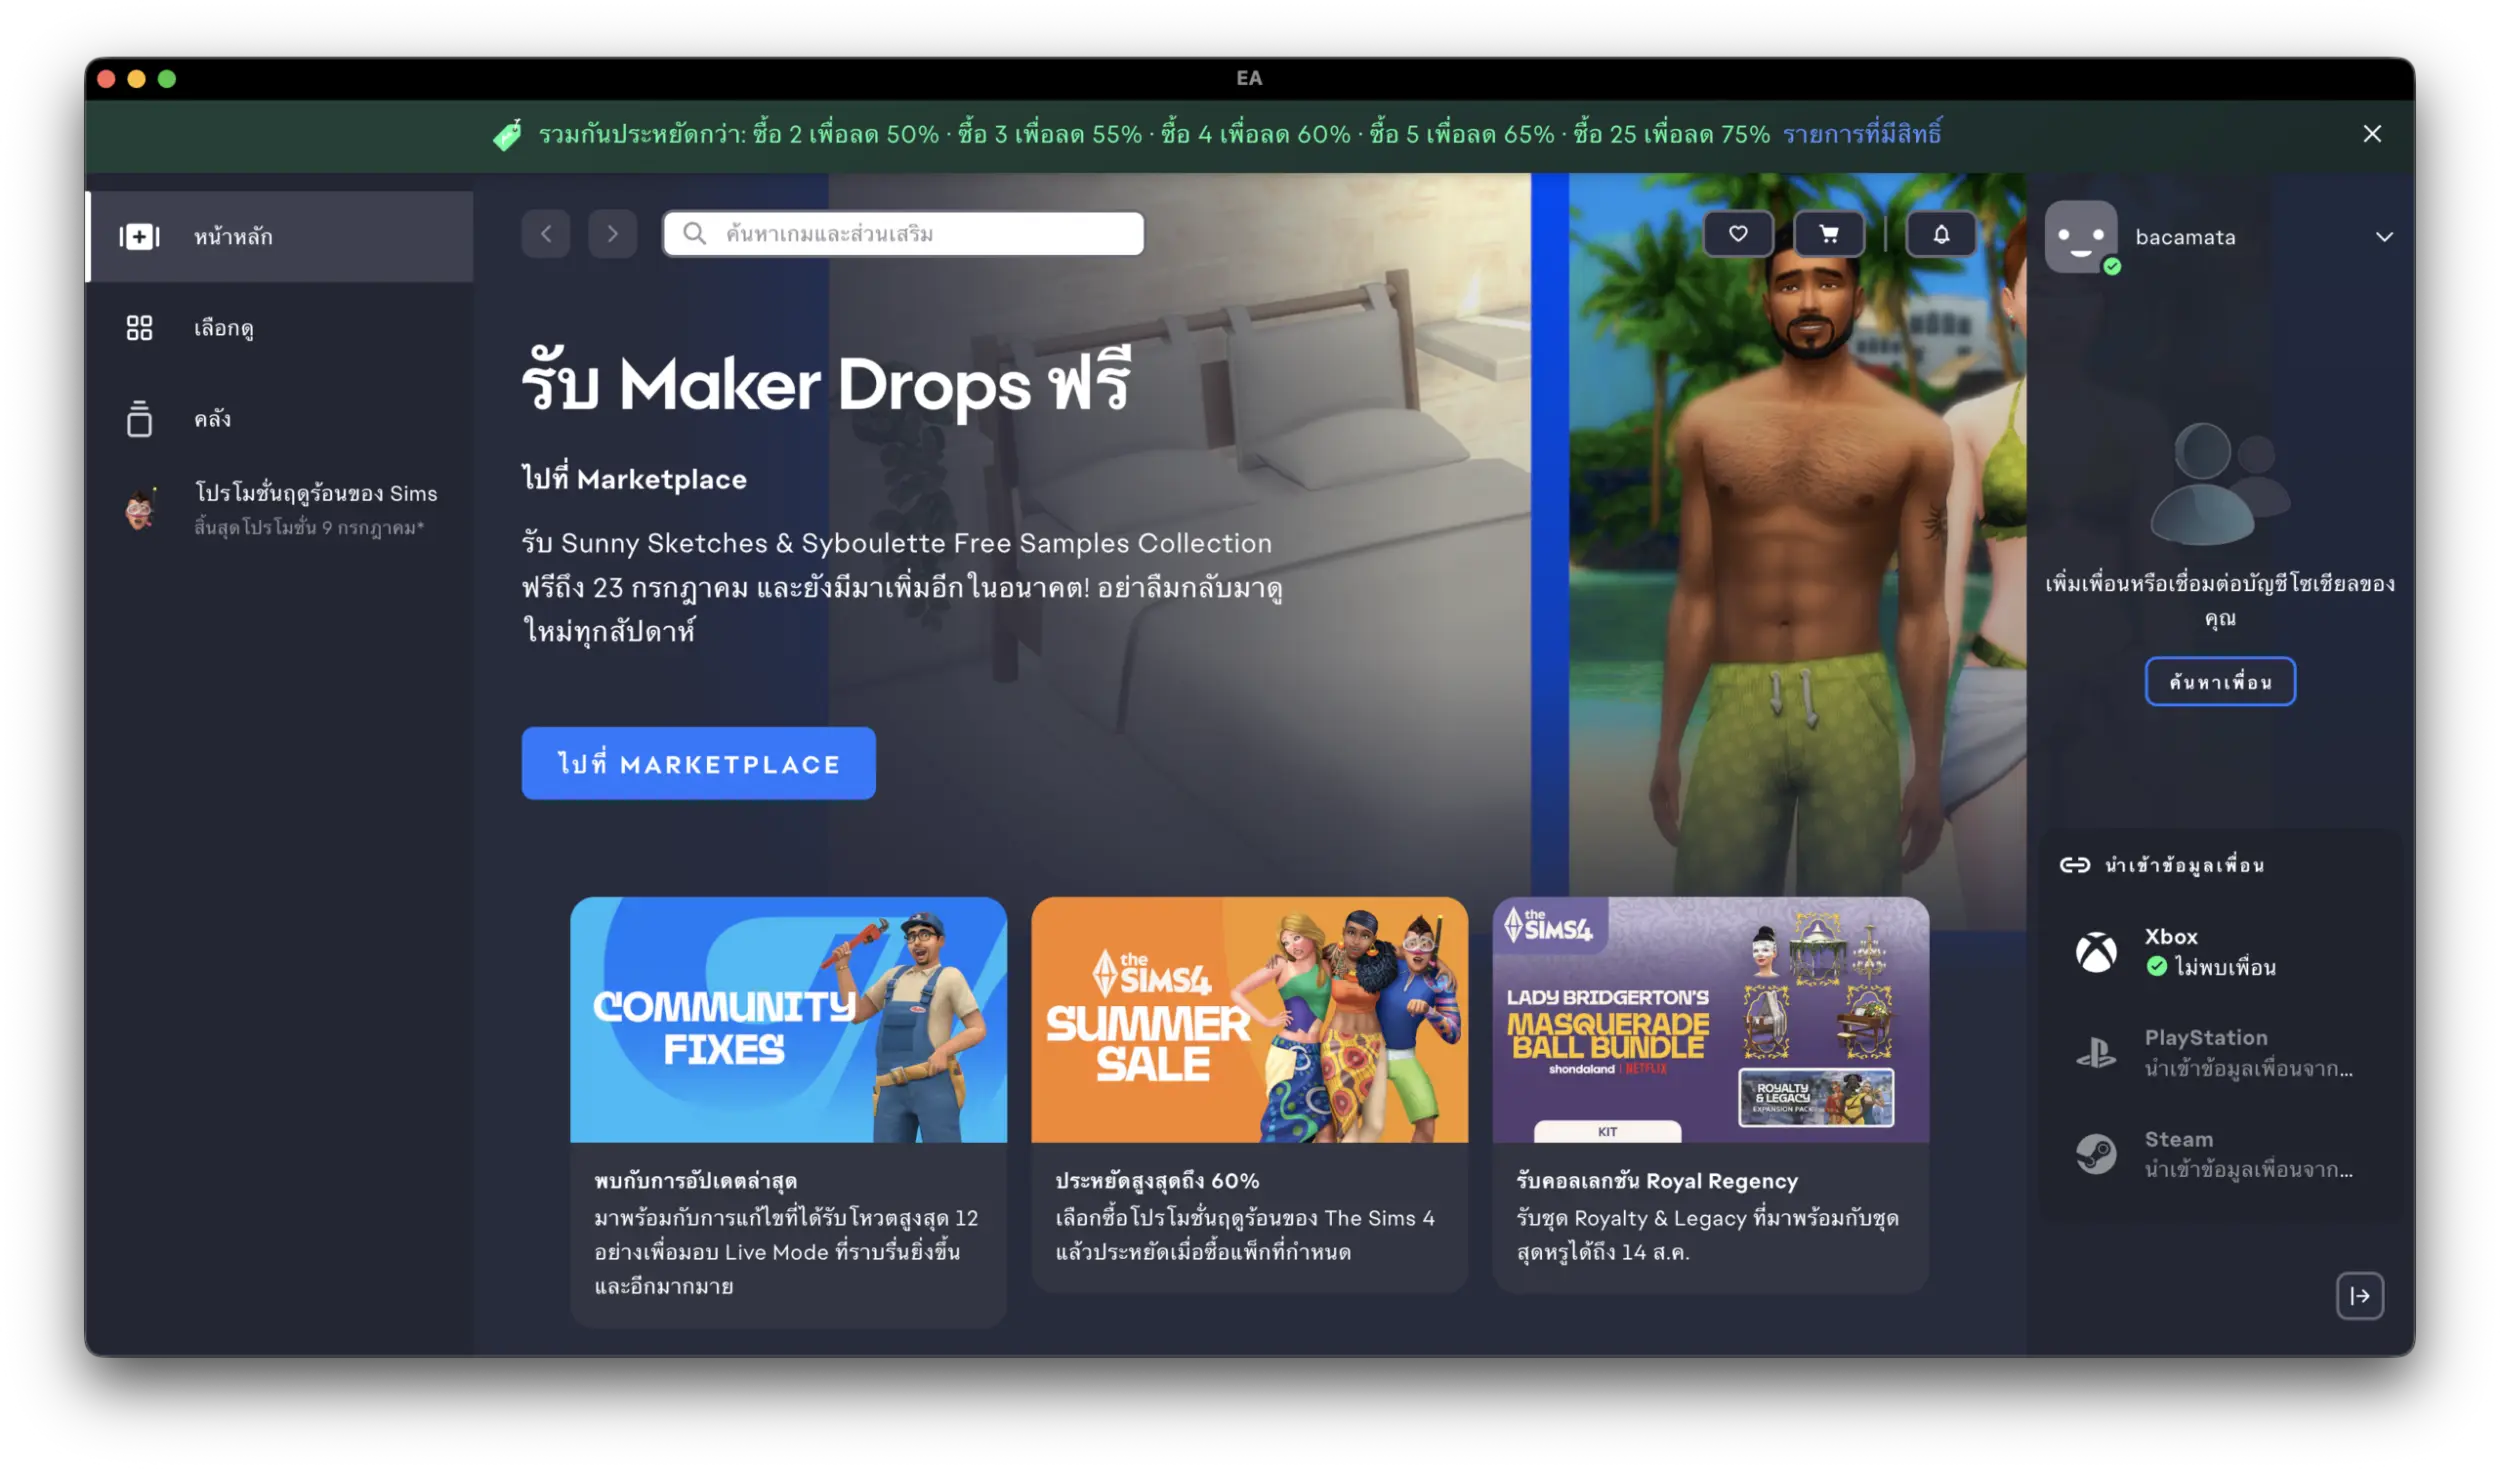Go back with the left arrow
The width and height of the screenshot is (2500, 1469).
click(546, 234)
